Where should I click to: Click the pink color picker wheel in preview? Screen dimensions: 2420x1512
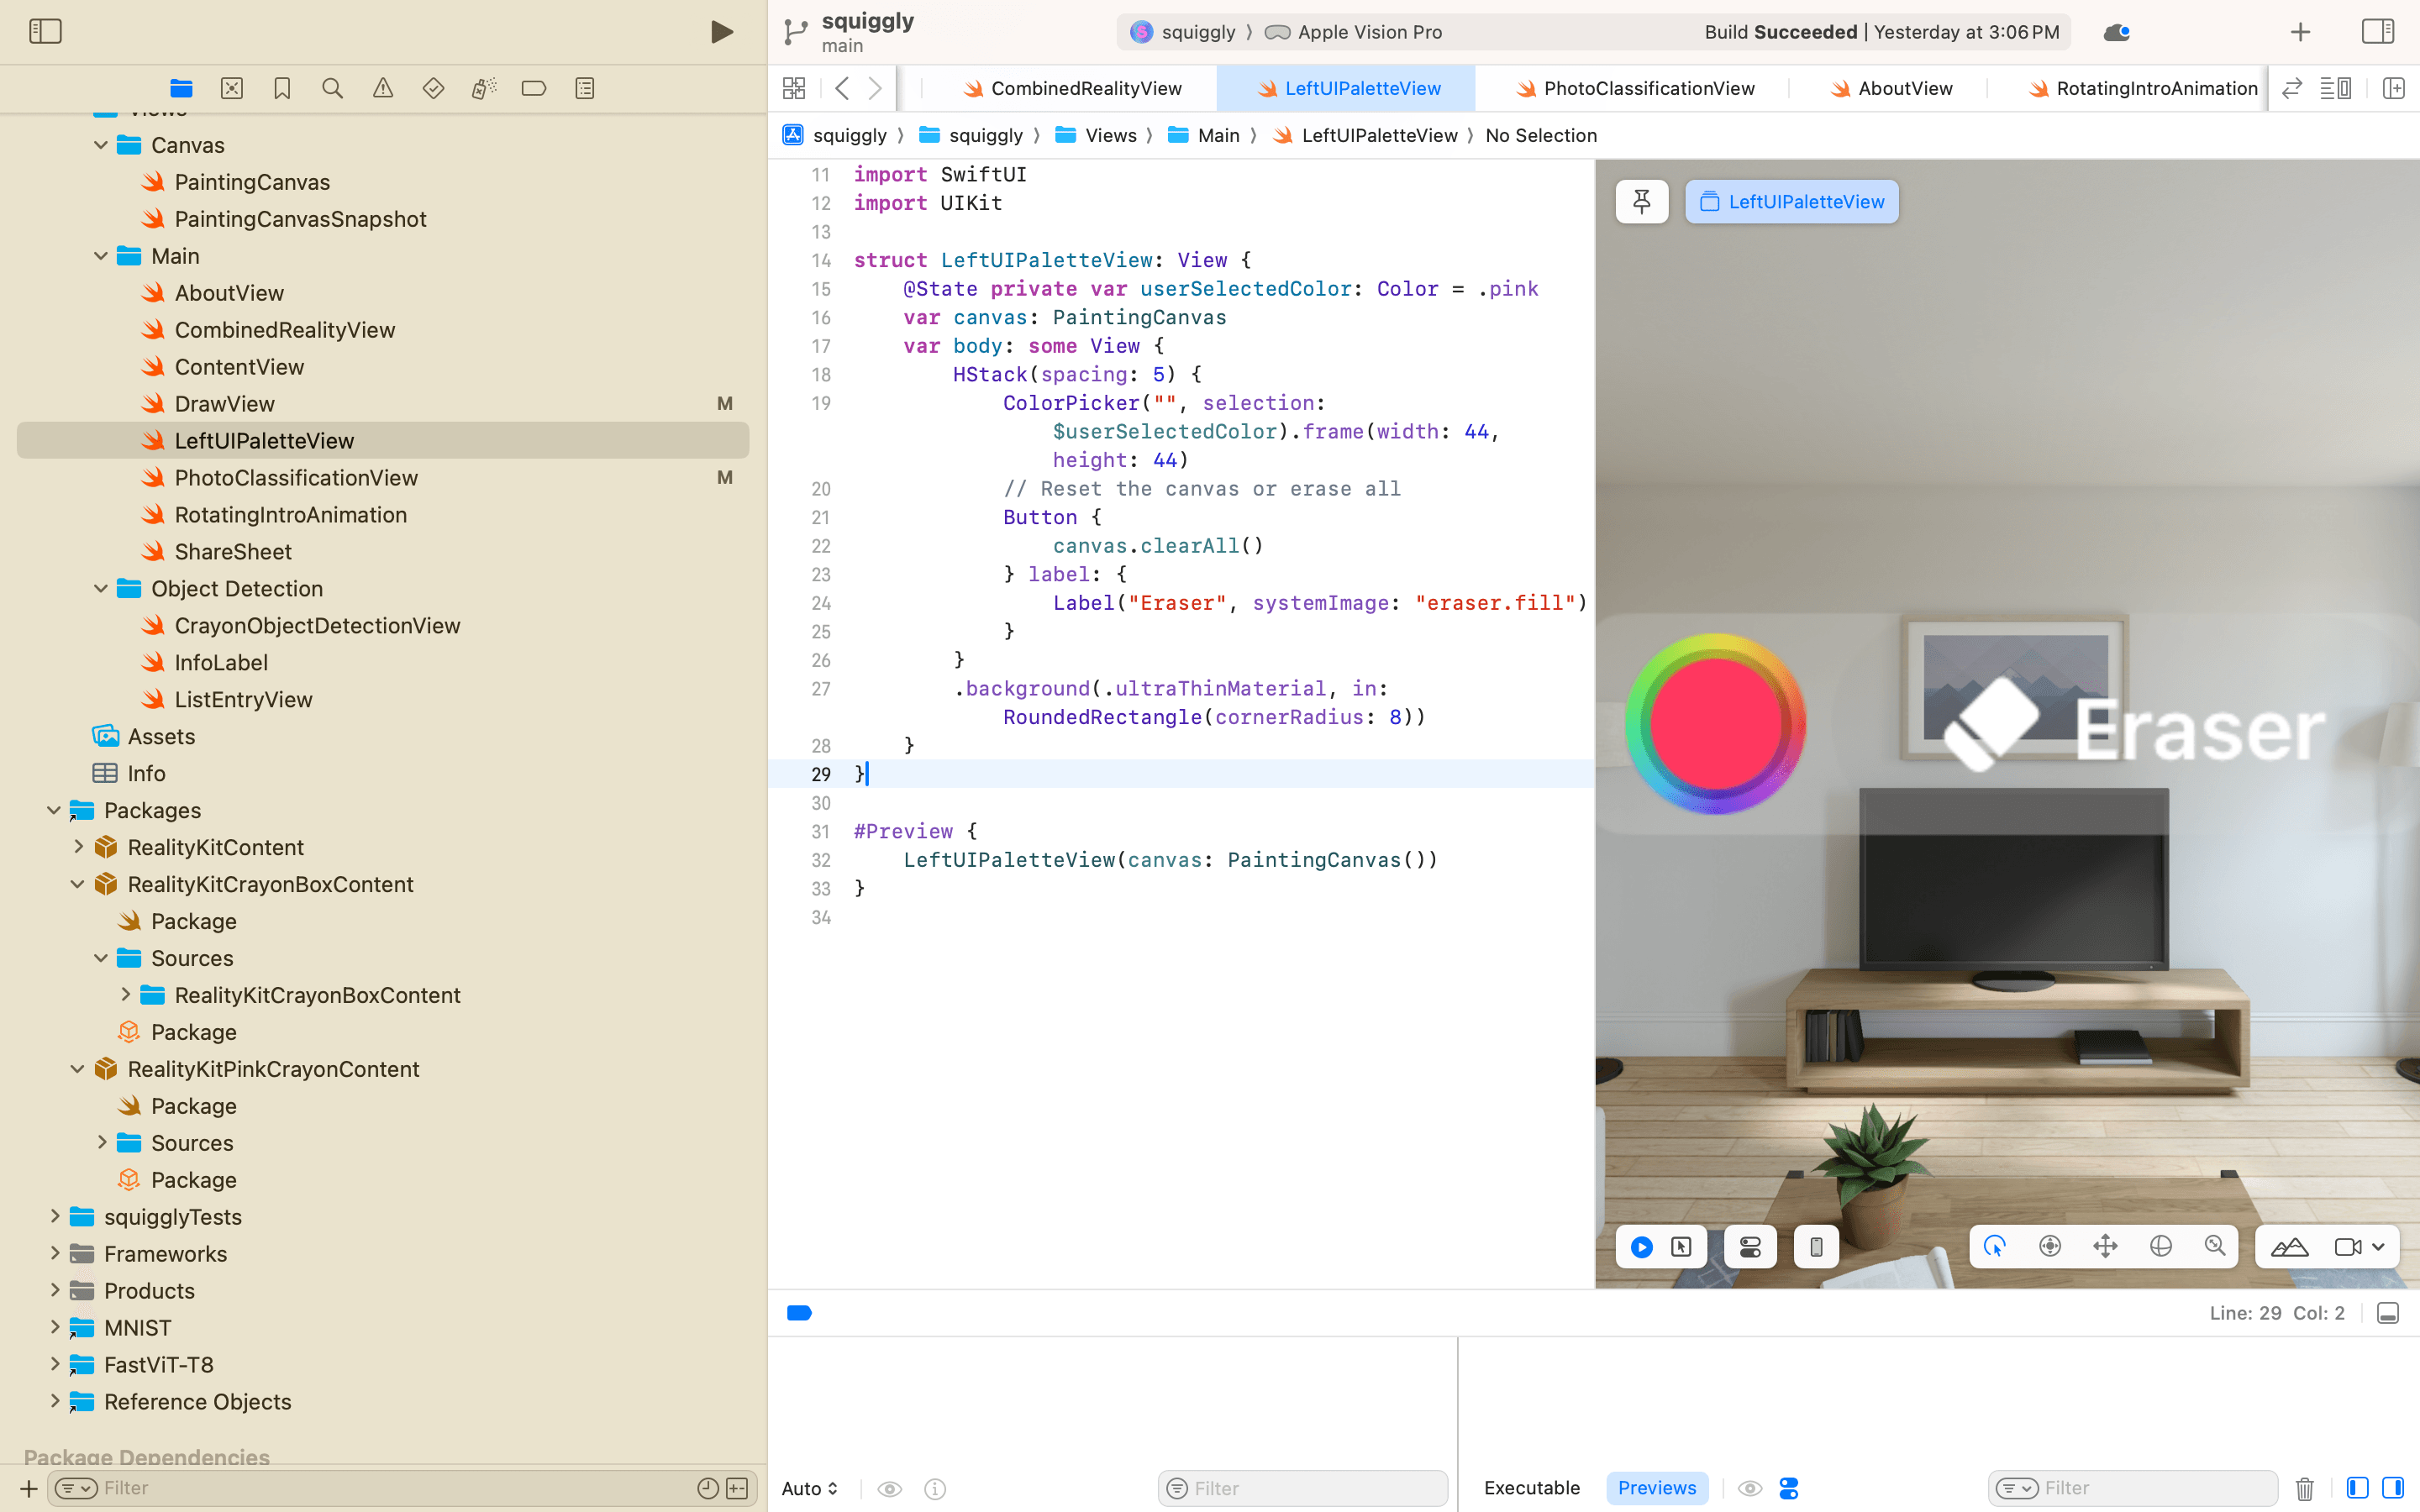1715,724
